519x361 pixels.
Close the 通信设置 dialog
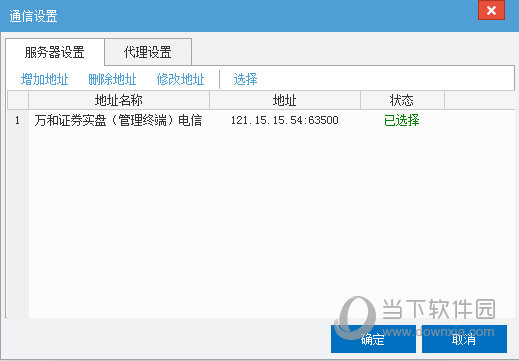491,10
